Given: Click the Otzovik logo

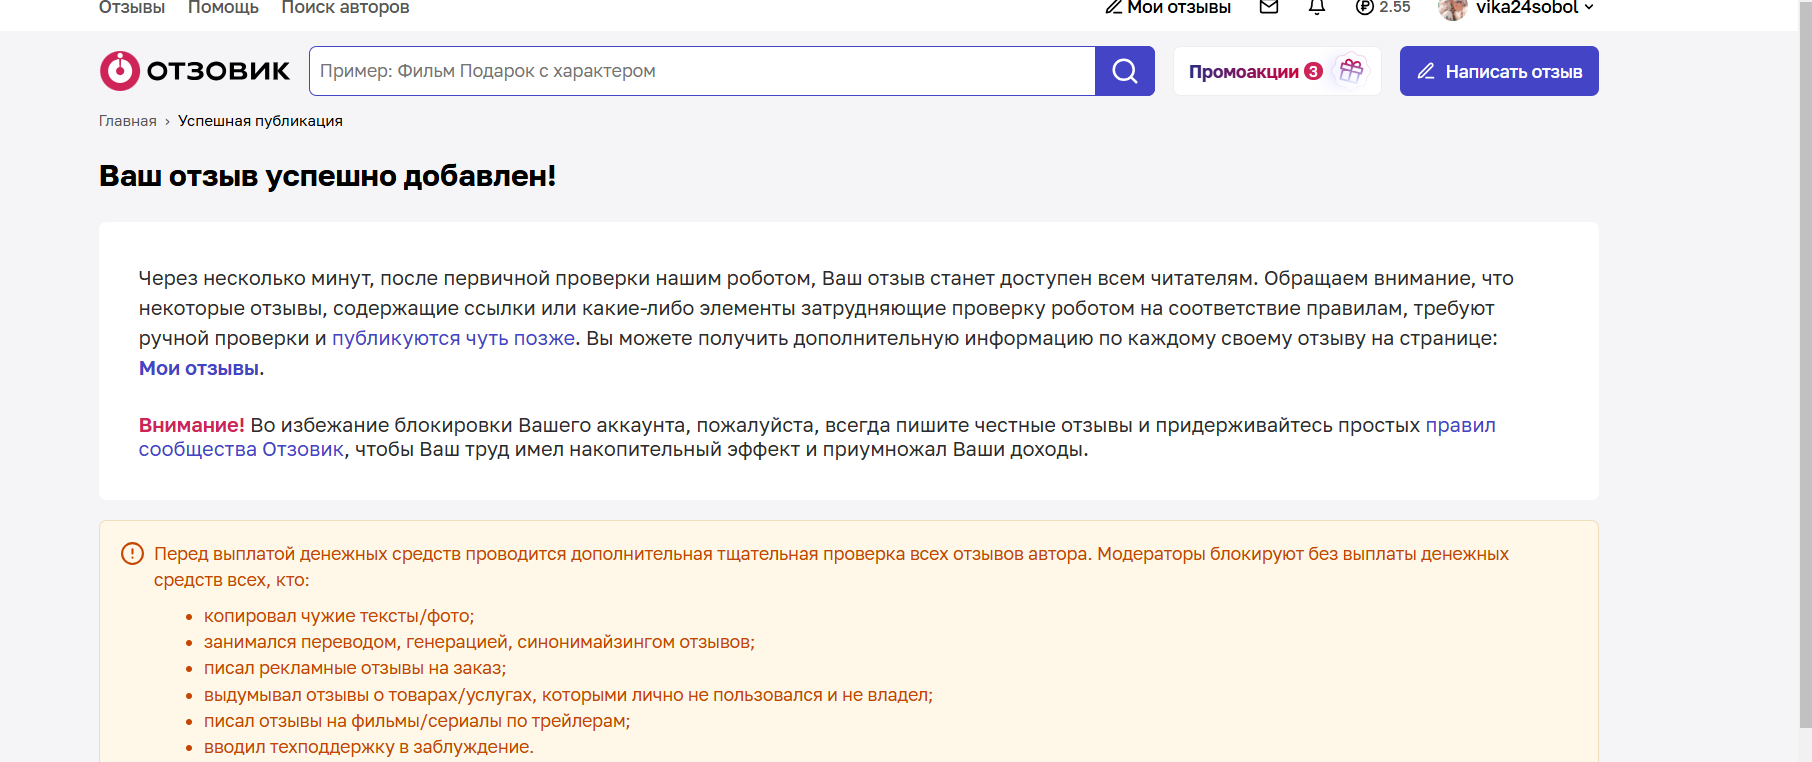Looking at the screenshot, I should click(195, 71).
